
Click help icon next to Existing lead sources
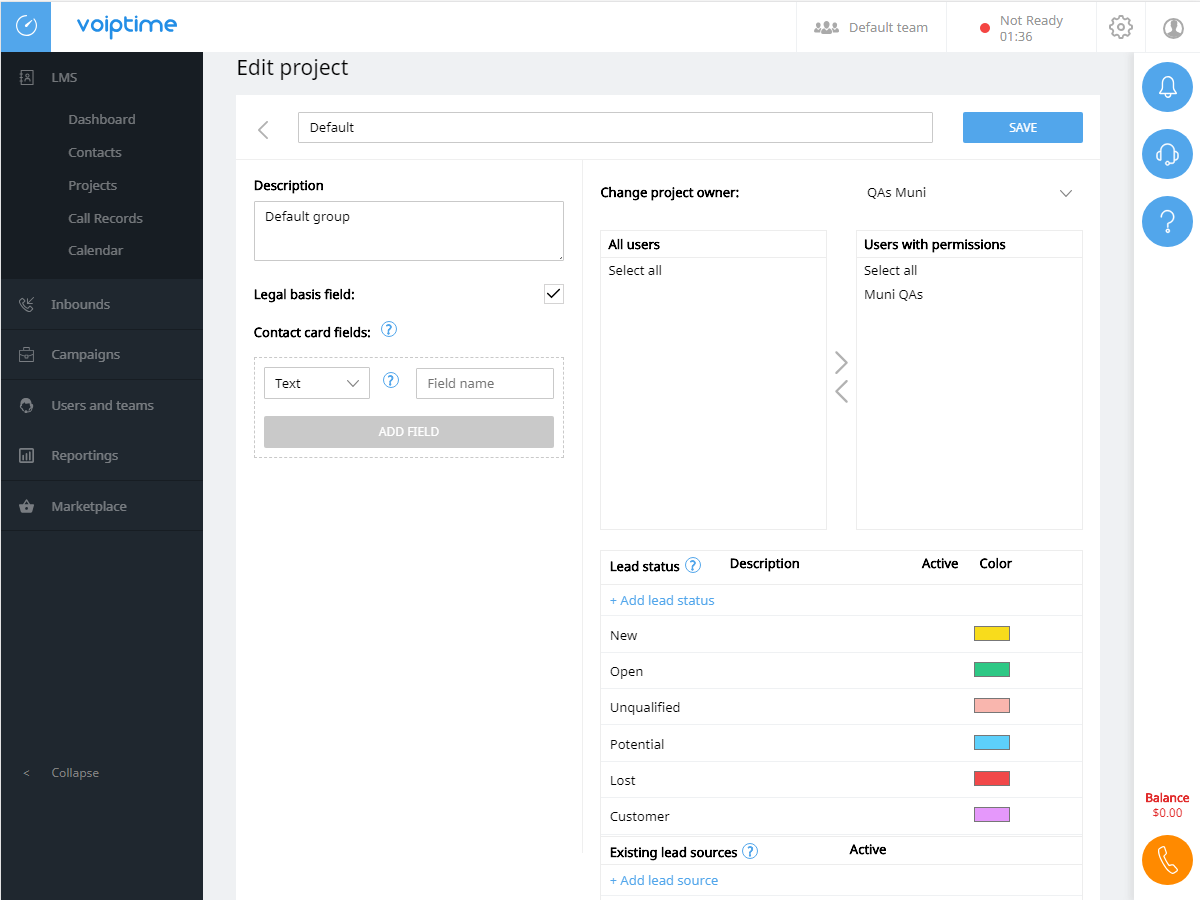[x=750, y=851]
